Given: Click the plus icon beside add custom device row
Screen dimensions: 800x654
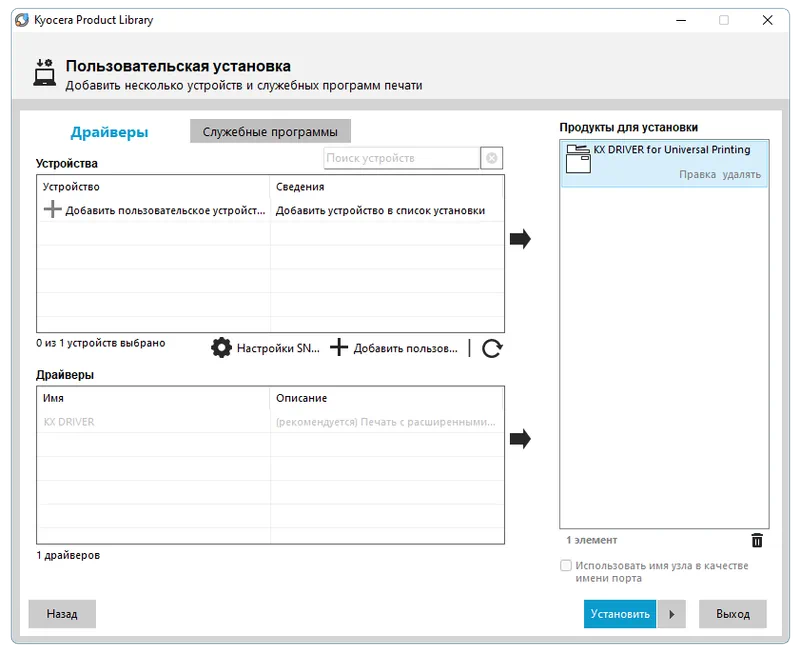Looking at the screenshot, I should pos(52,209).
